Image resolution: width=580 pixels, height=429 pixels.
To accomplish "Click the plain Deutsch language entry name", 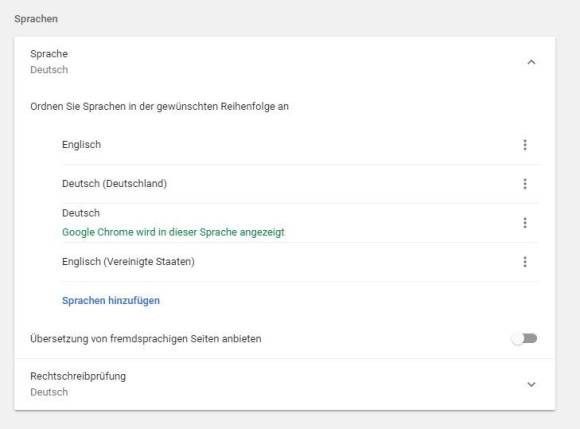I will pos(81,213).
